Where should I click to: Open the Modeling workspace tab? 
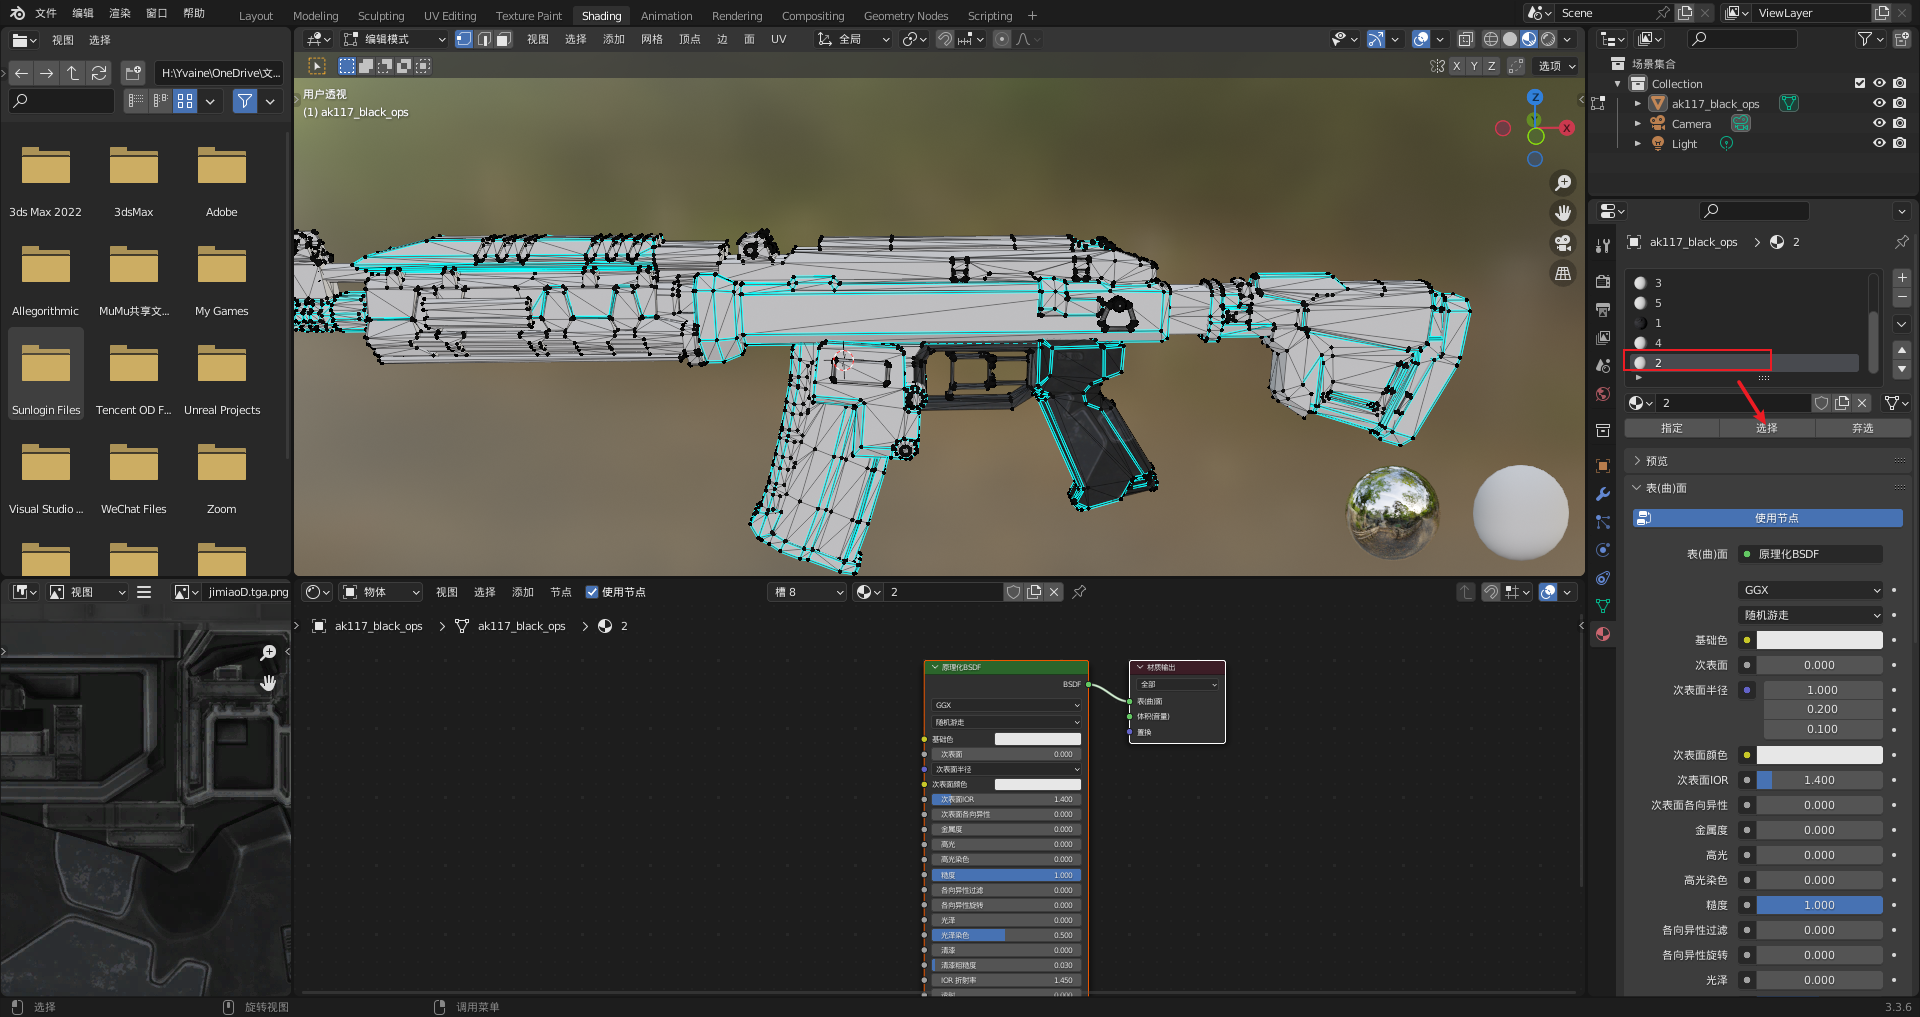(315, 15)
